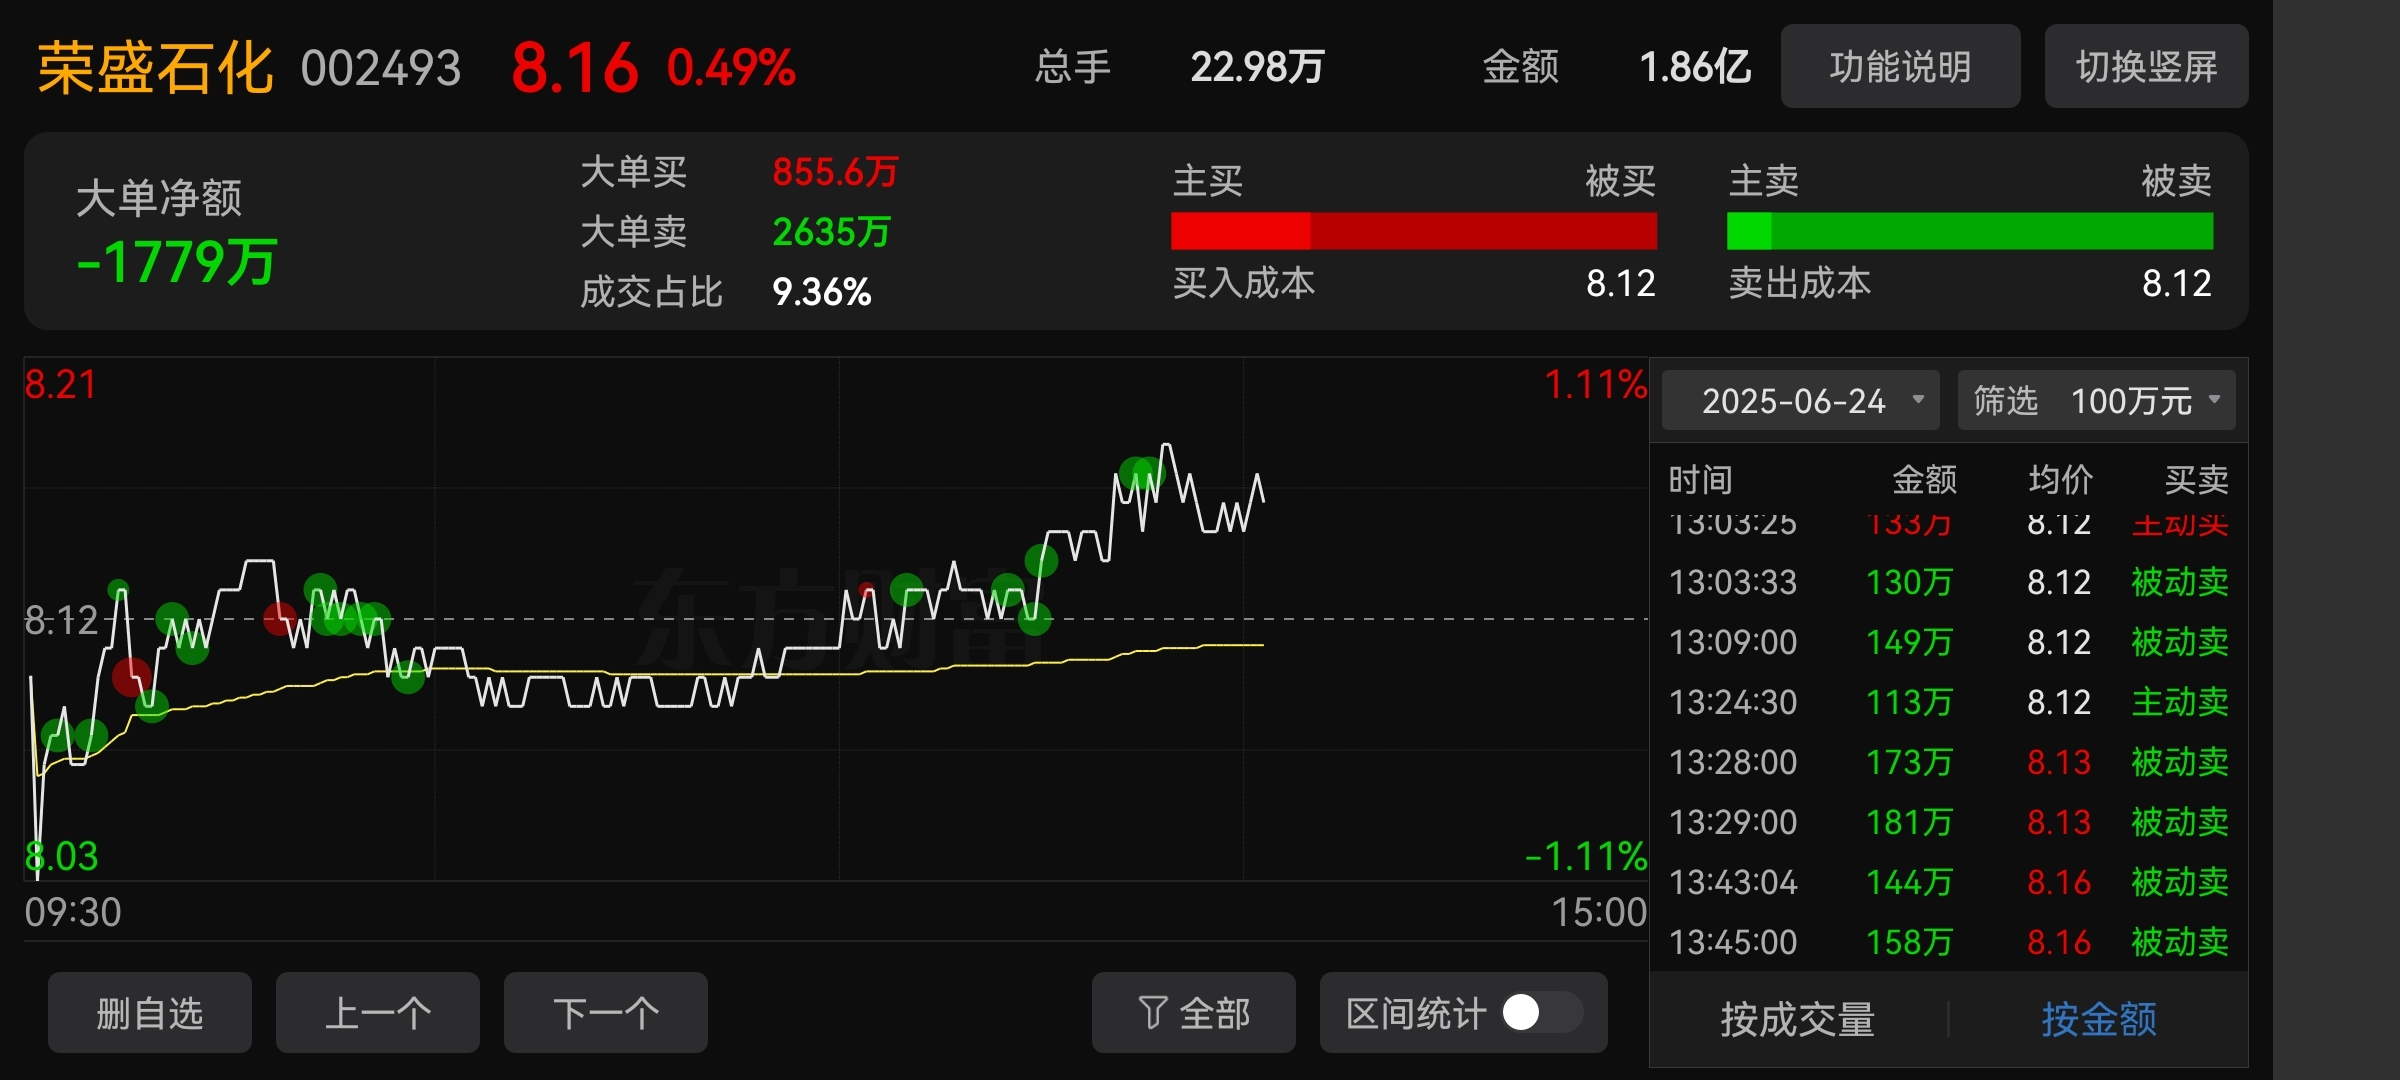Click the chart line peak near 8.18
Image resolution: width=2400 pixels, height=1080 pixels.
1166,446
